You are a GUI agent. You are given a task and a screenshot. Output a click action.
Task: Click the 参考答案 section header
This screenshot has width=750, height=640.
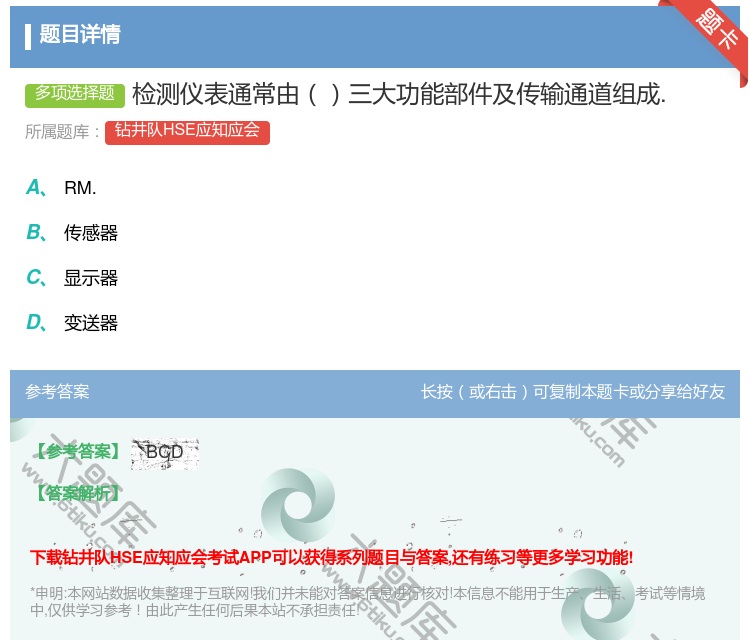[57, 392]
